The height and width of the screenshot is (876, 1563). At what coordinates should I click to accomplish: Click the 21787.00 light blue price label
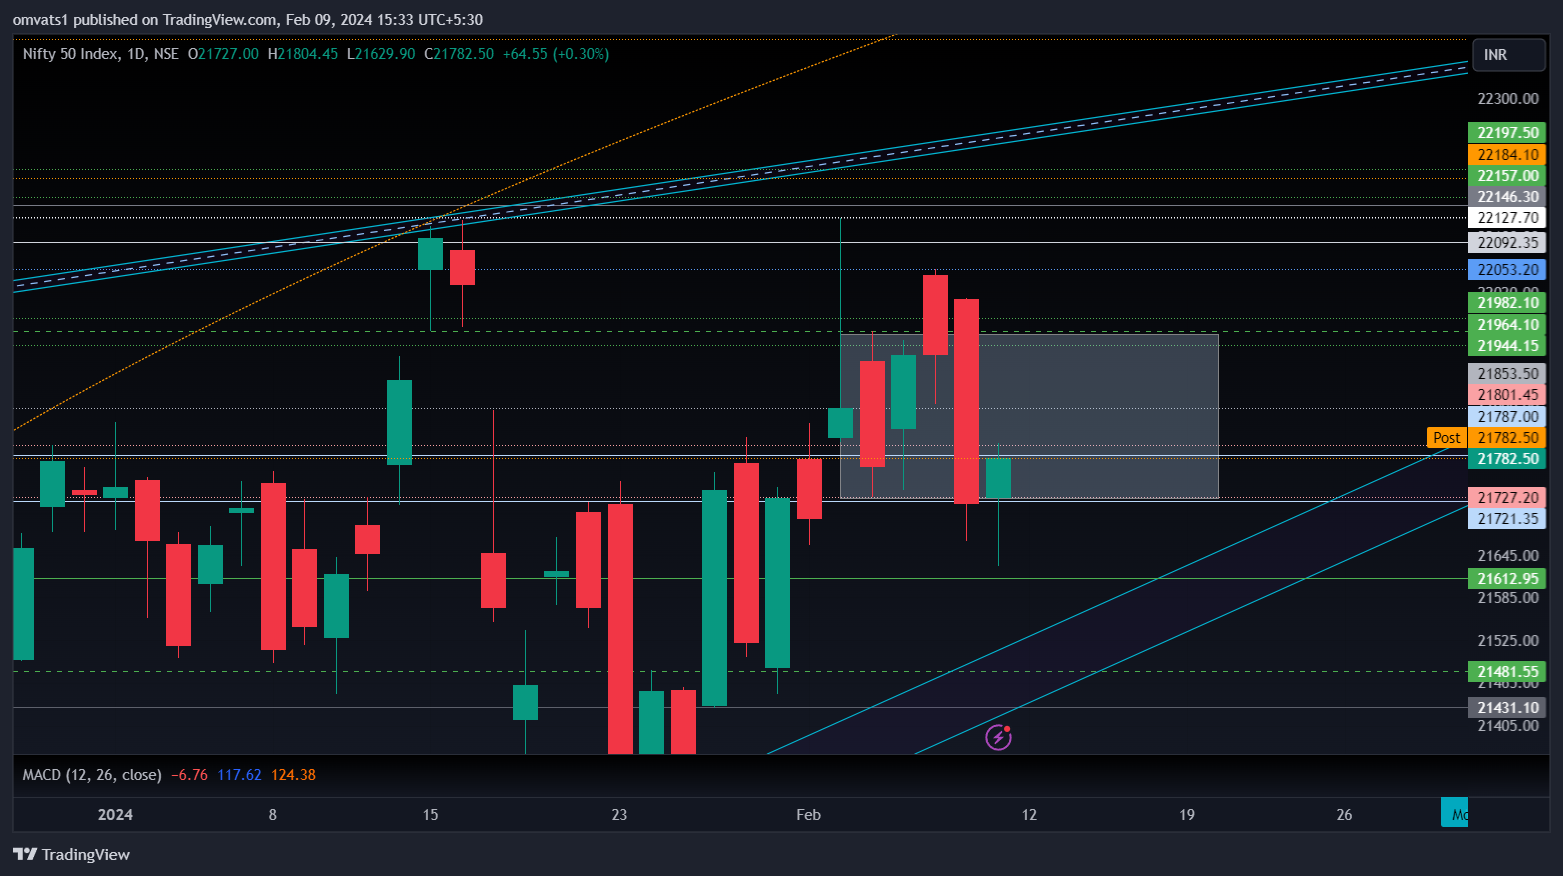(1508, 417)
